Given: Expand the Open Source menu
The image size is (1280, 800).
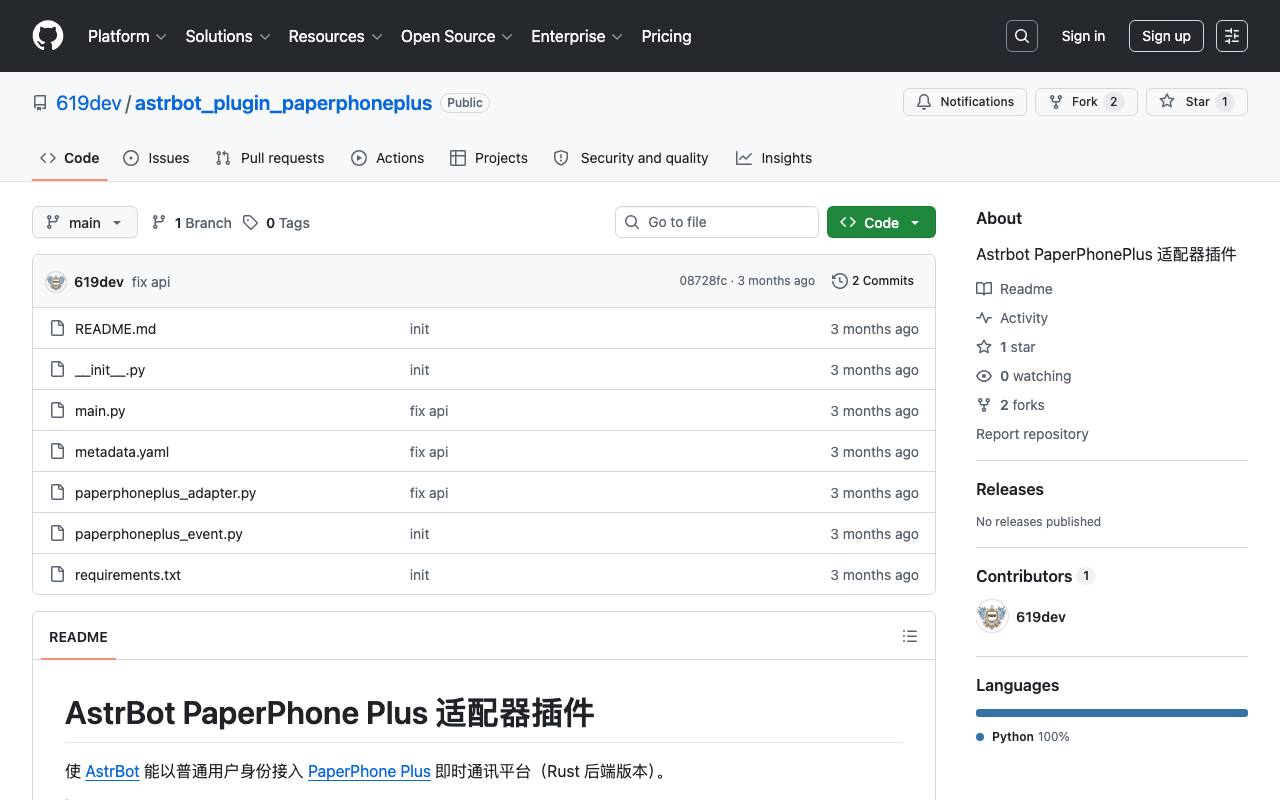Looking at the screenshot, I should click(457, 36).
